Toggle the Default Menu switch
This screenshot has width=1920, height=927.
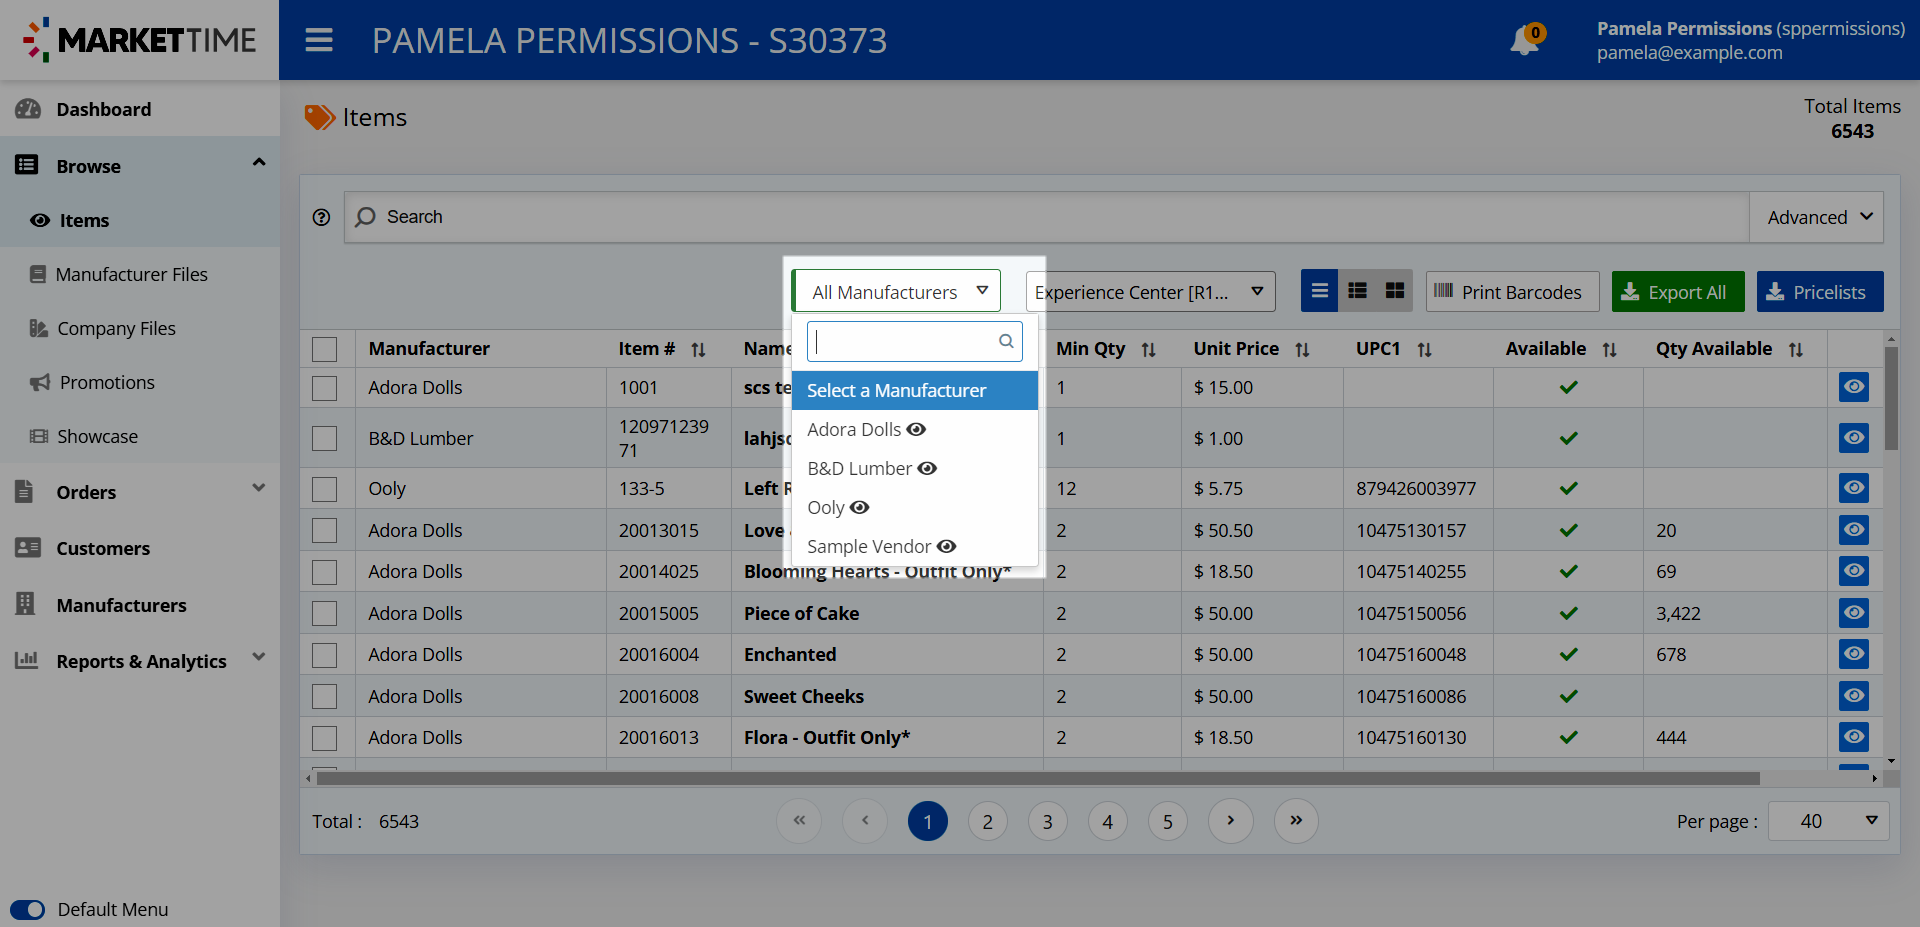point(28,909)
